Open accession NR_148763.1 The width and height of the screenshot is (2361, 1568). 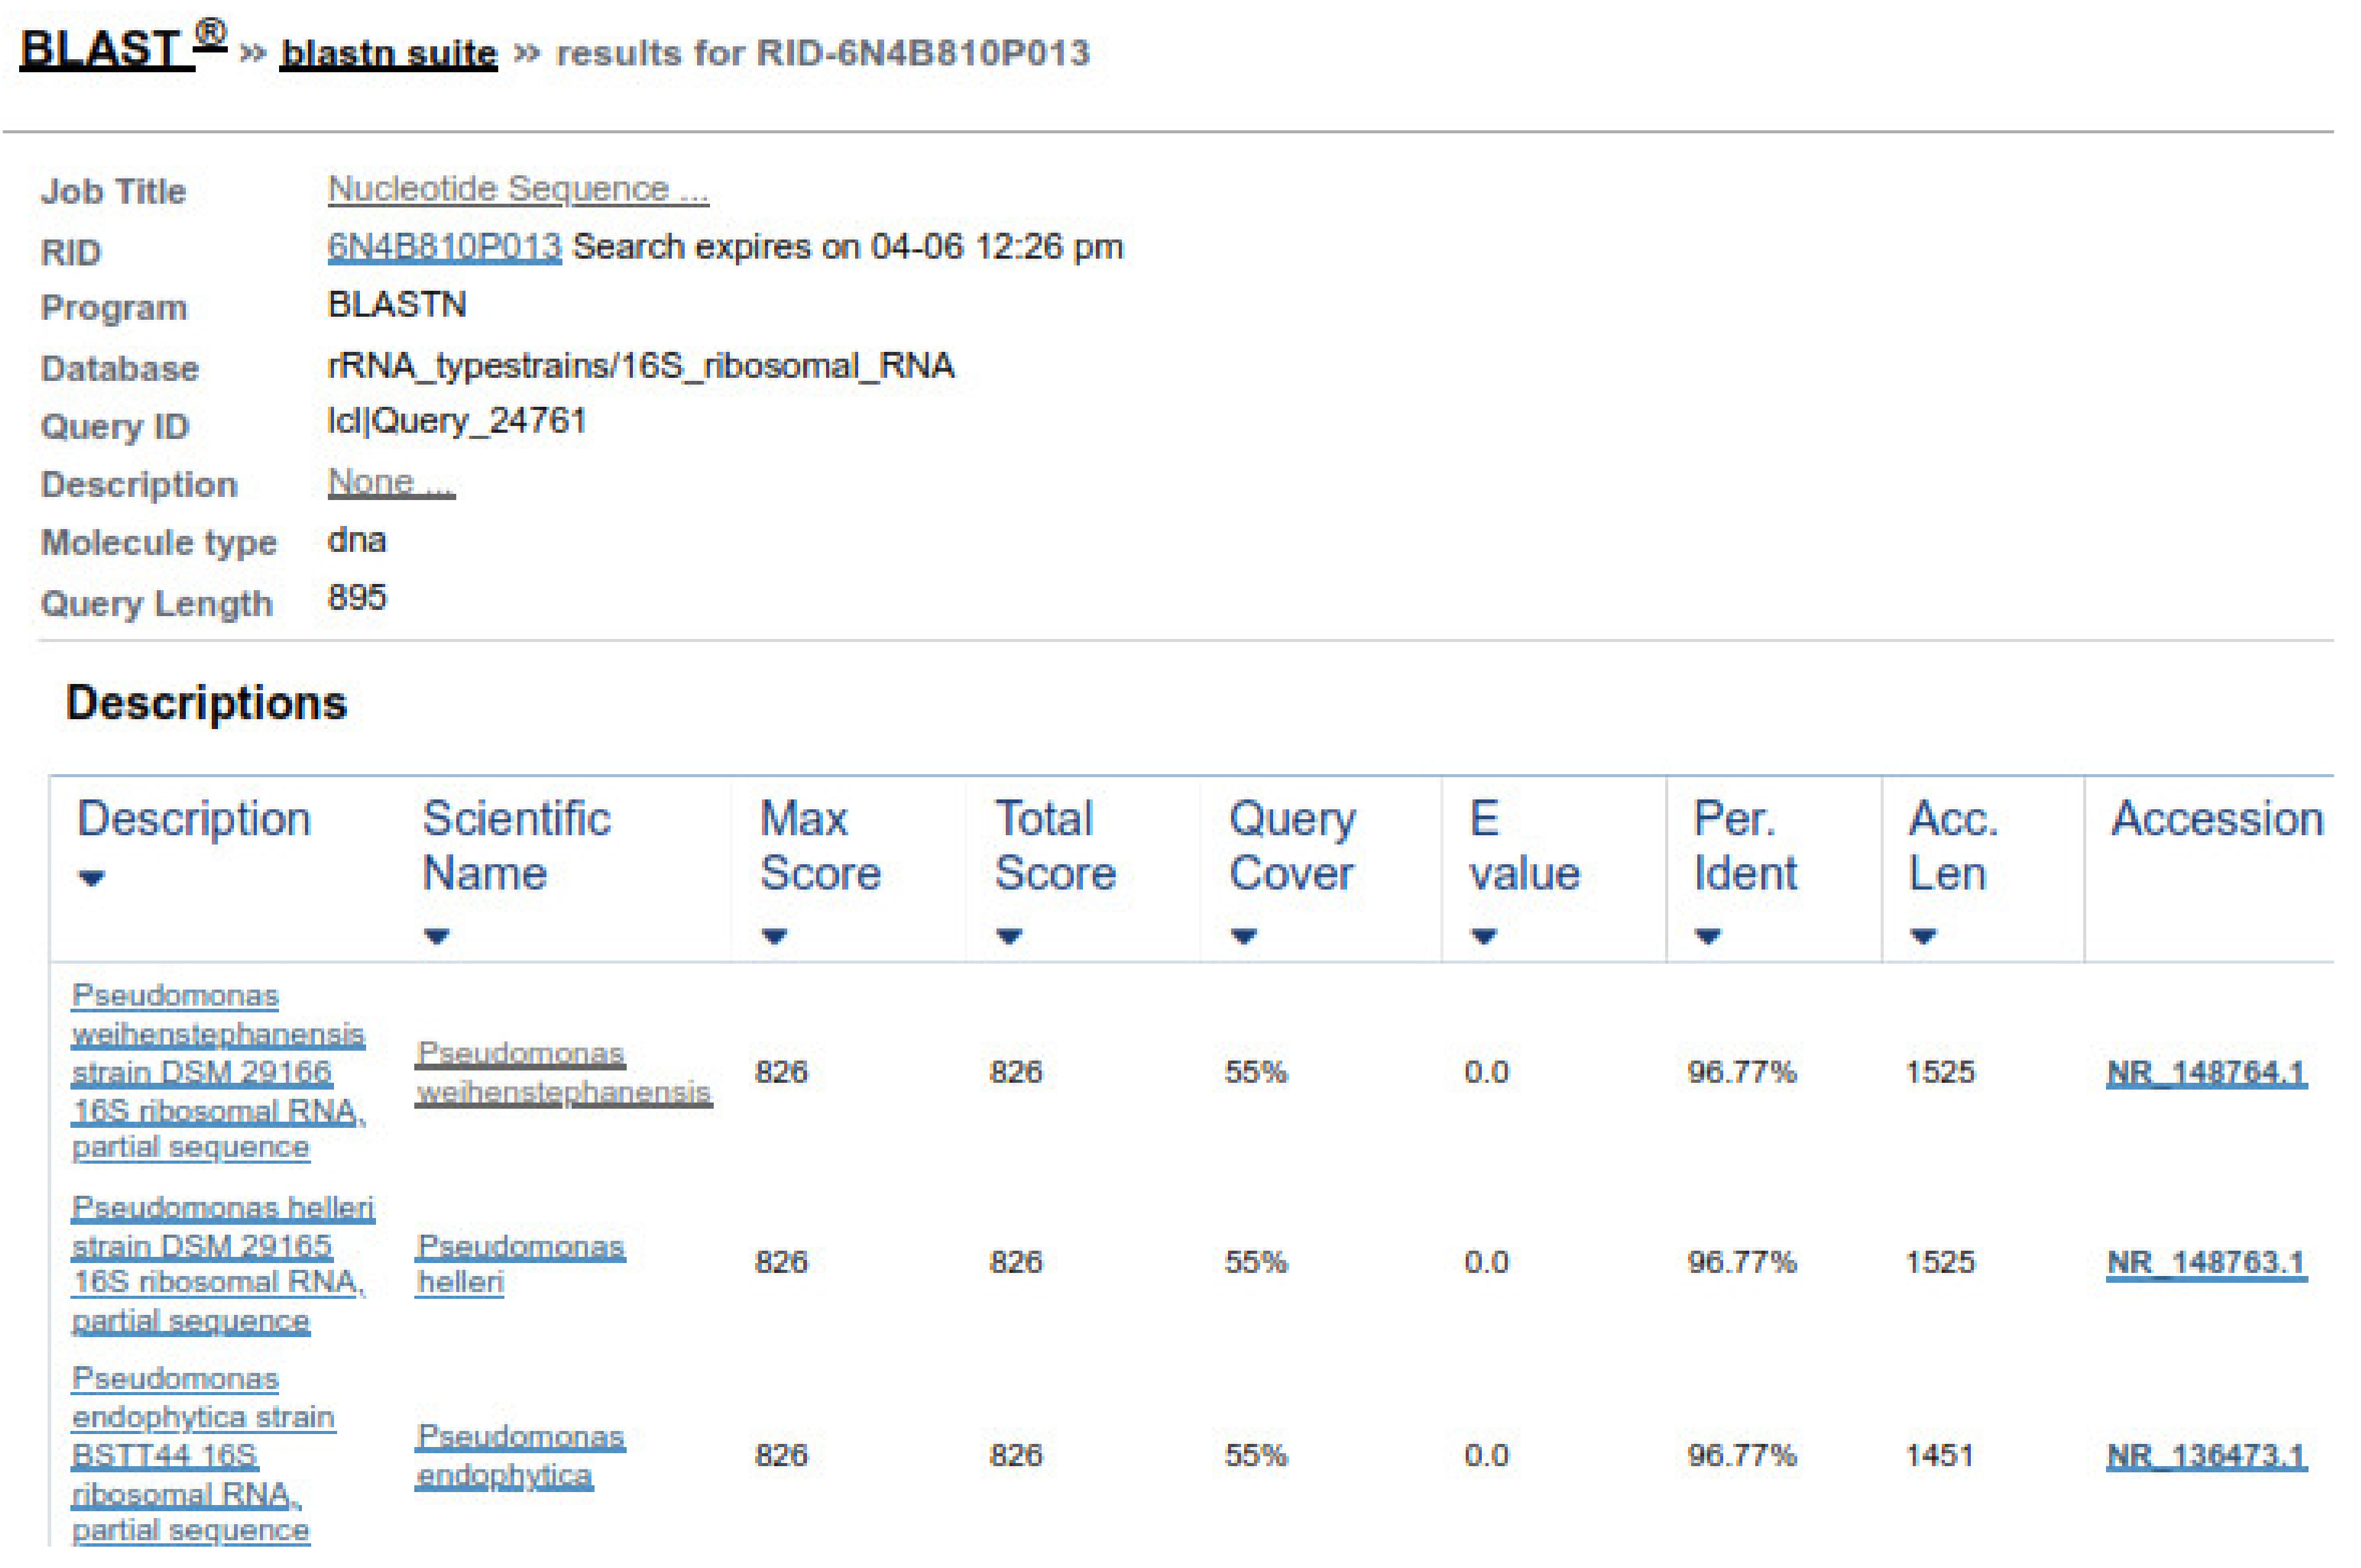pos(2205,1263)
